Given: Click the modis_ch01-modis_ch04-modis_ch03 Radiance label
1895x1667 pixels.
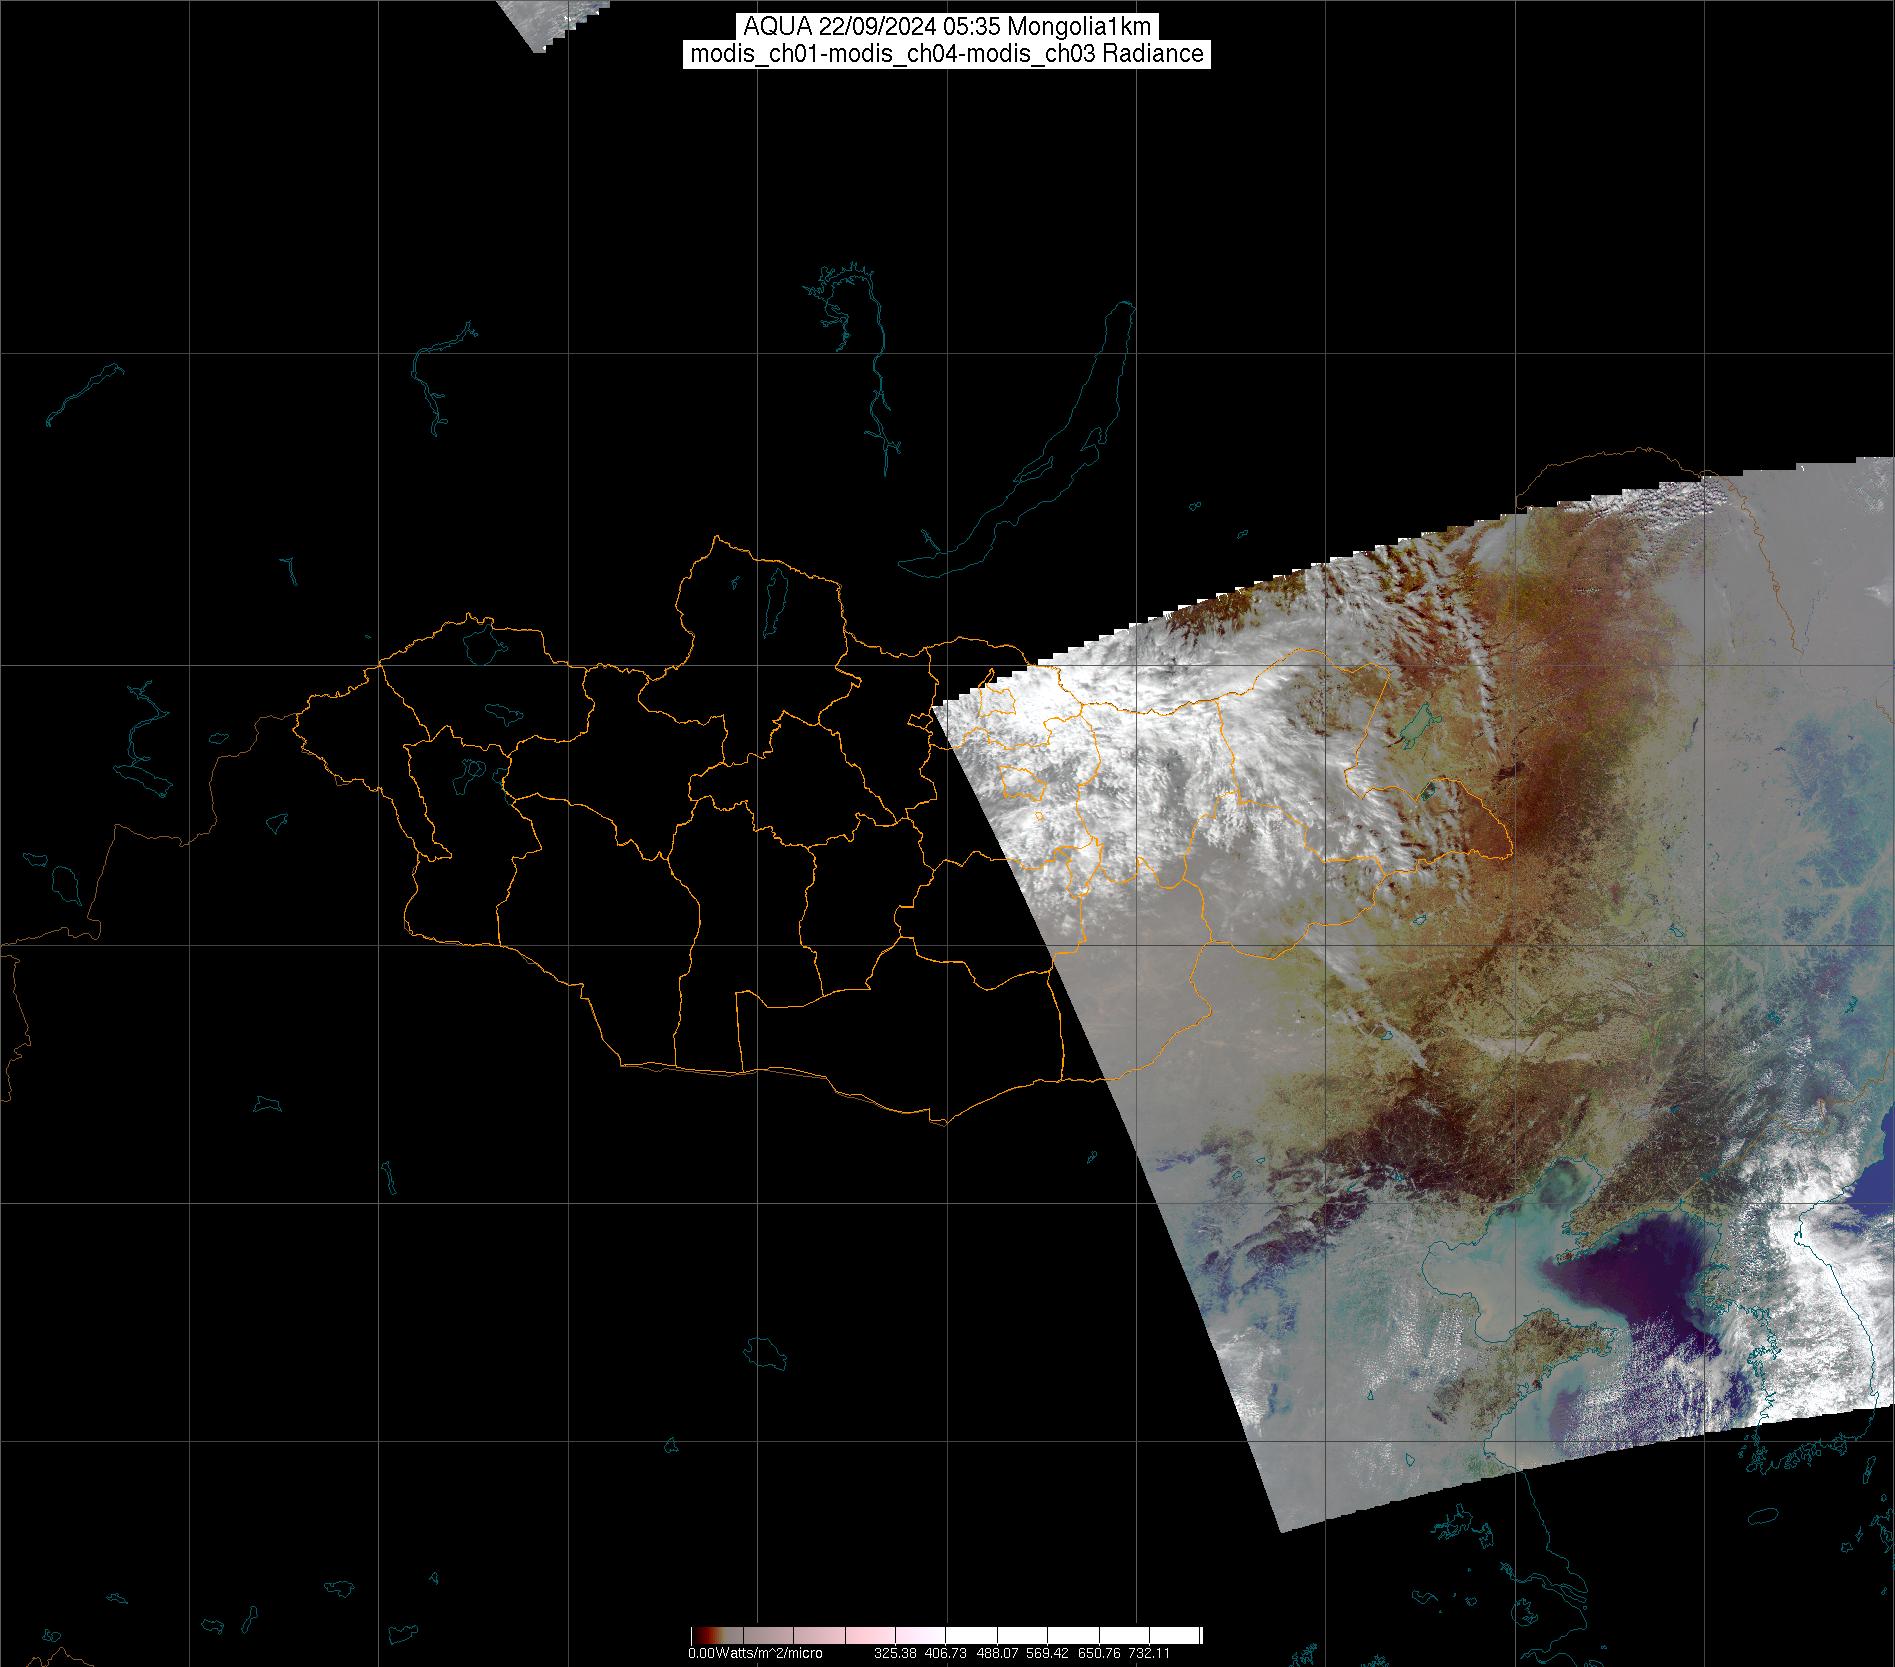Looking at the screenshot, I should tap(947, 54).
